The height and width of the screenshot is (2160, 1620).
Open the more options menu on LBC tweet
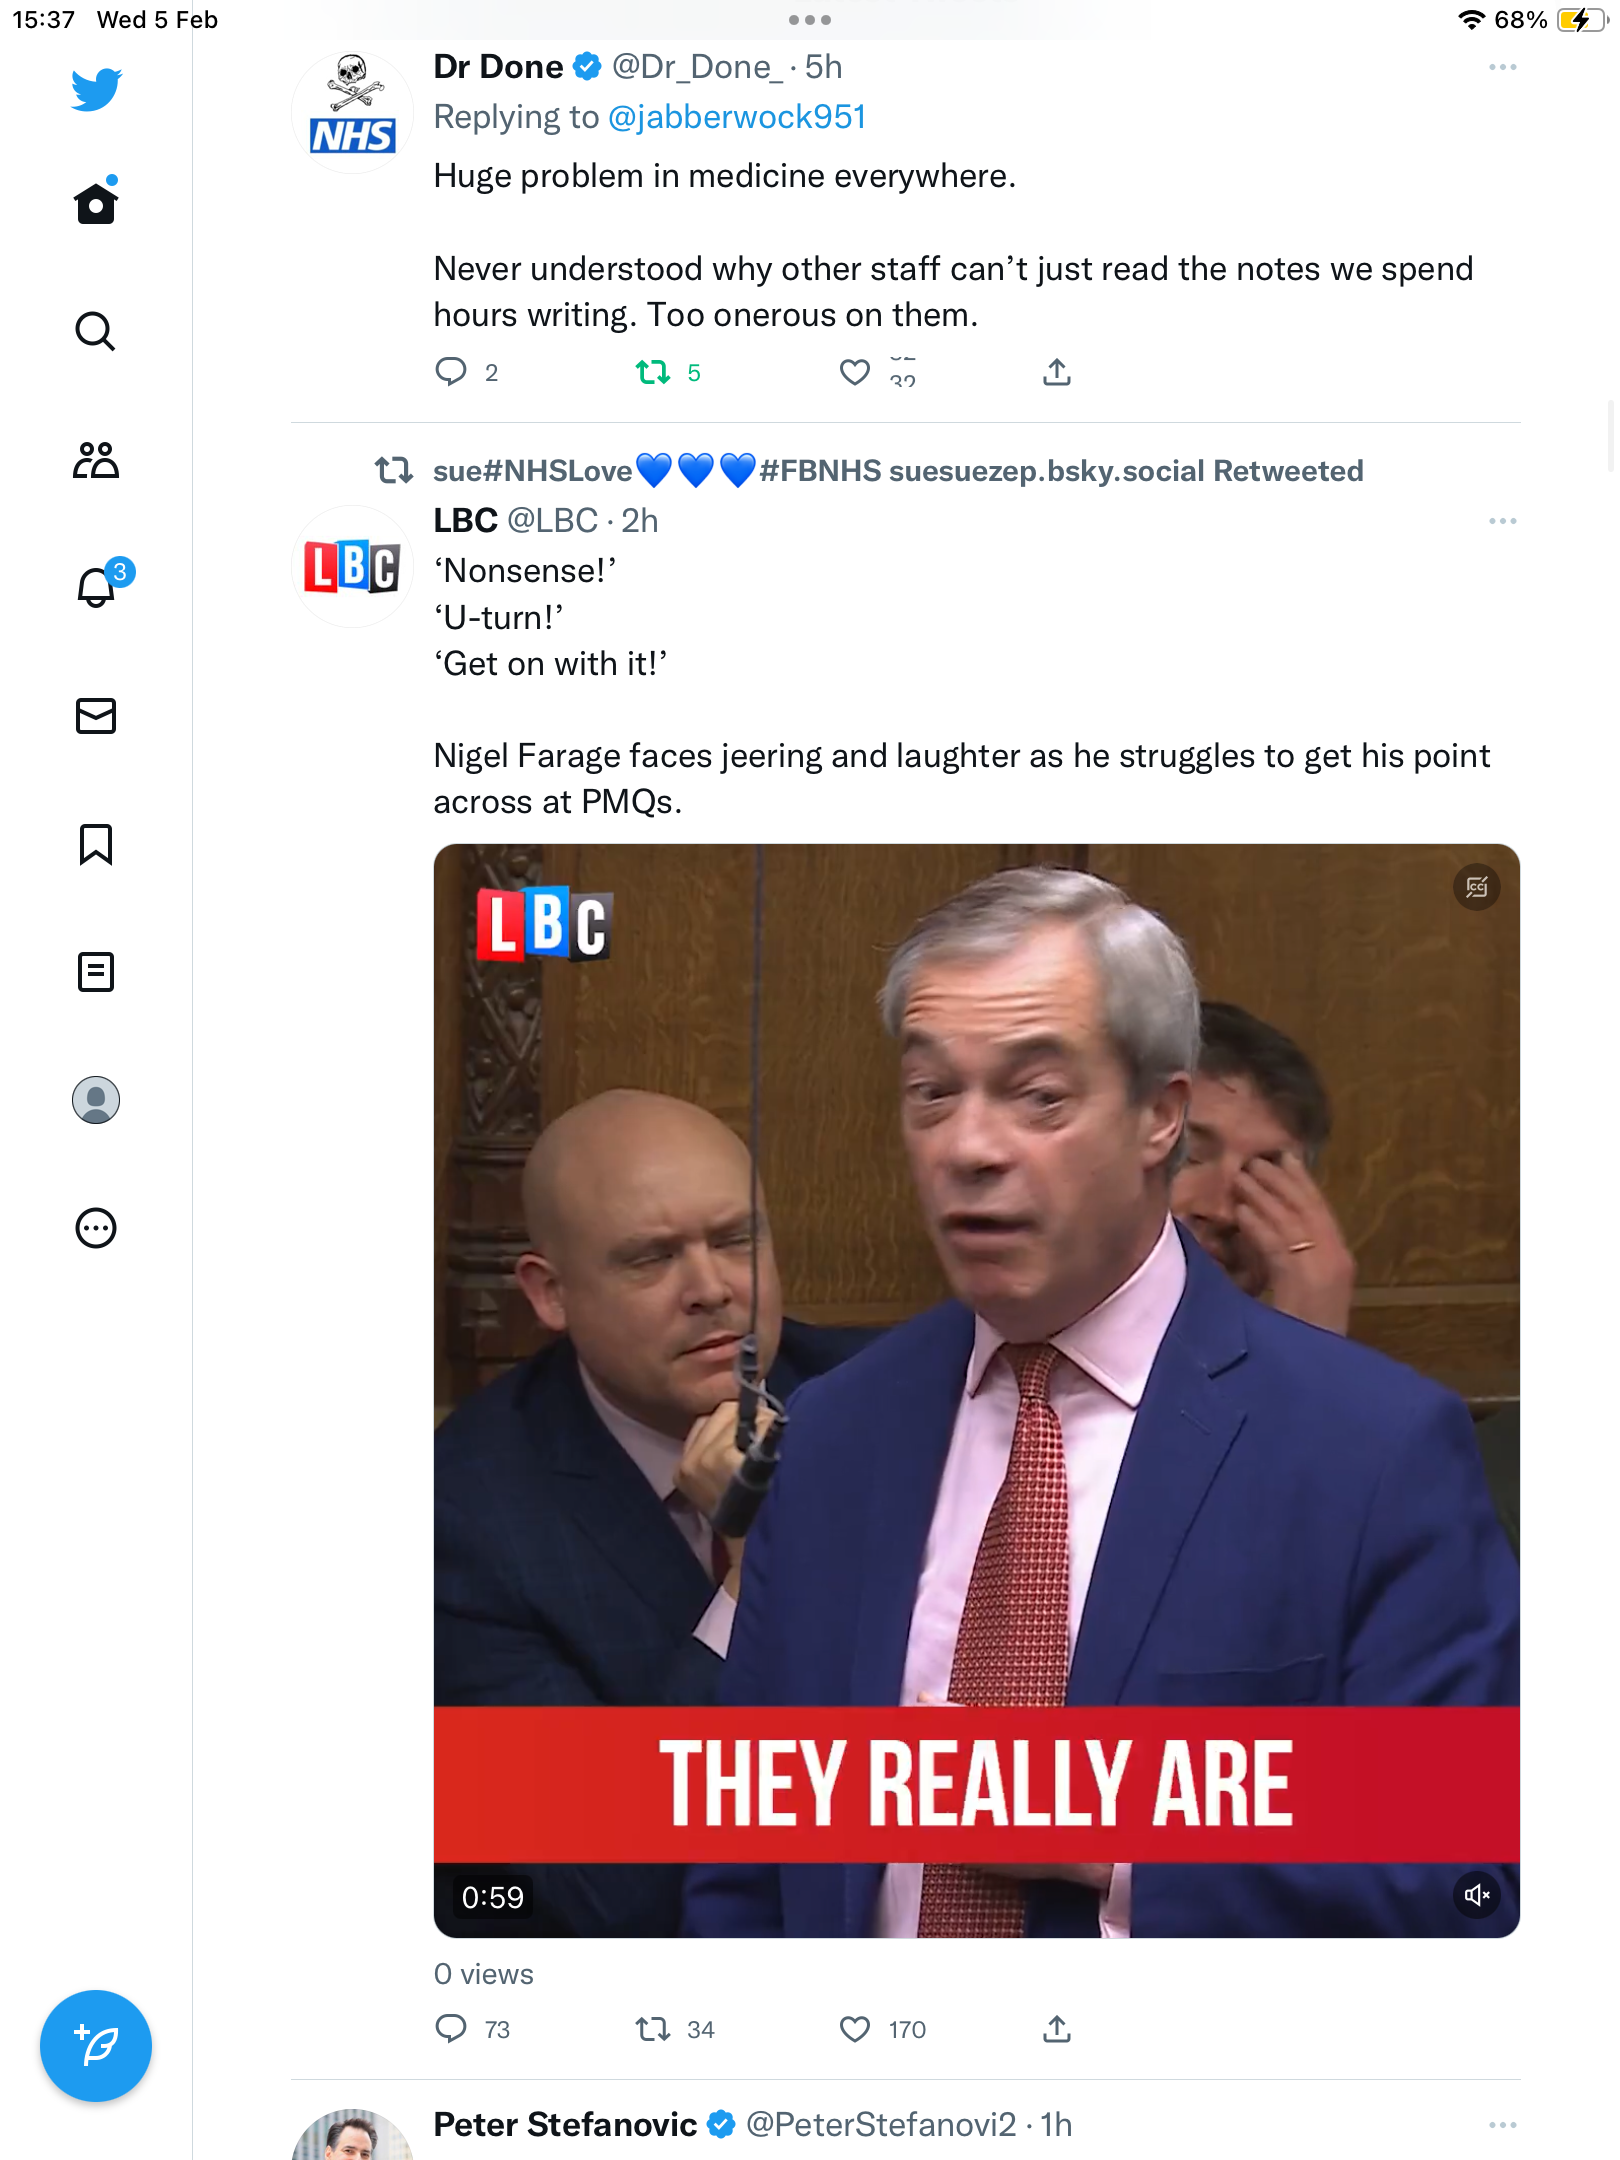click(x=1503, y=521)
